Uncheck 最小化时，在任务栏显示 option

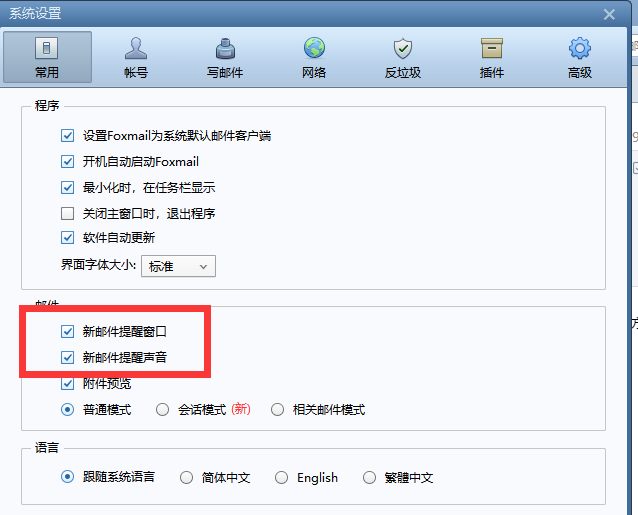[x=68, y=187]
